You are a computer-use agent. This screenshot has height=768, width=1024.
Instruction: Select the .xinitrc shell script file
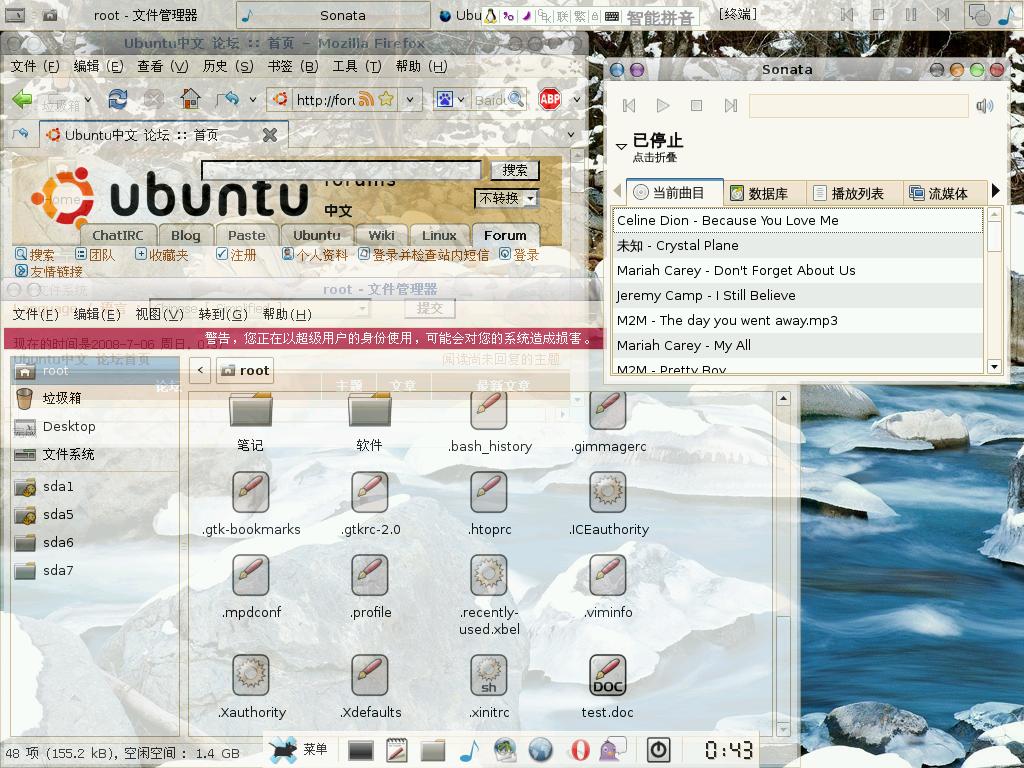click(x=489, y=687)
